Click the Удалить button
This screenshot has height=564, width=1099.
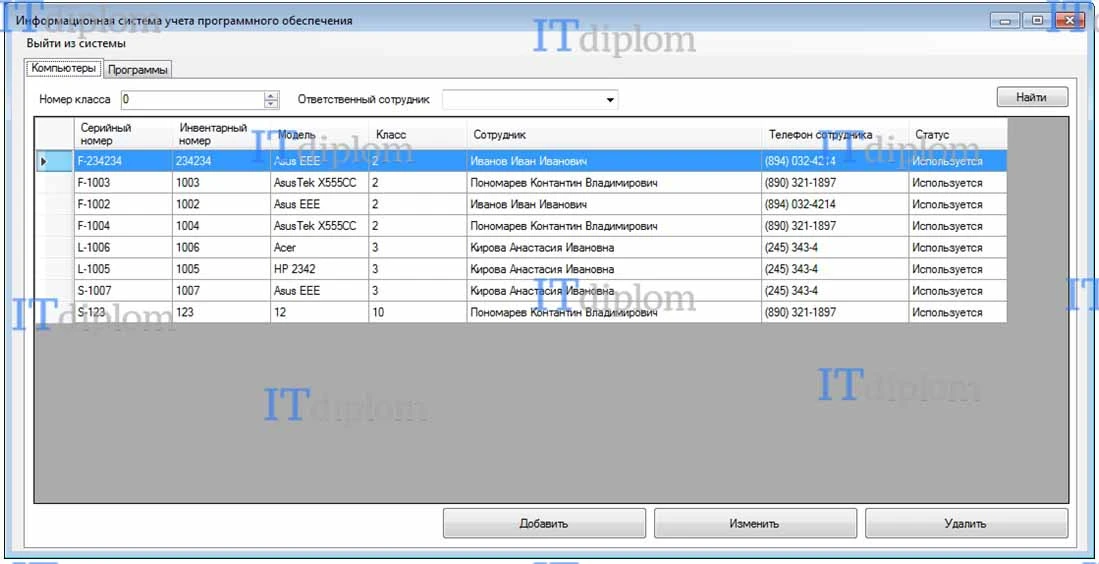tap(967, 523)
